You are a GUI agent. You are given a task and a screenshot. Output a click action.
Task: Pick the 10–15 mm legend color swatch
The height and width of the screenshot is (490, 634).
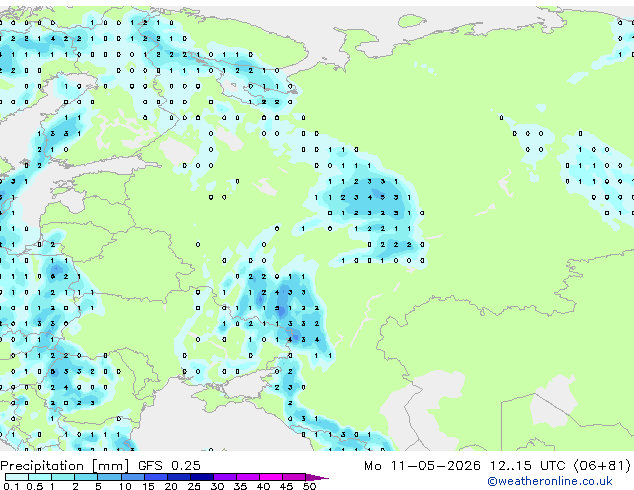(x=133, y=477)
